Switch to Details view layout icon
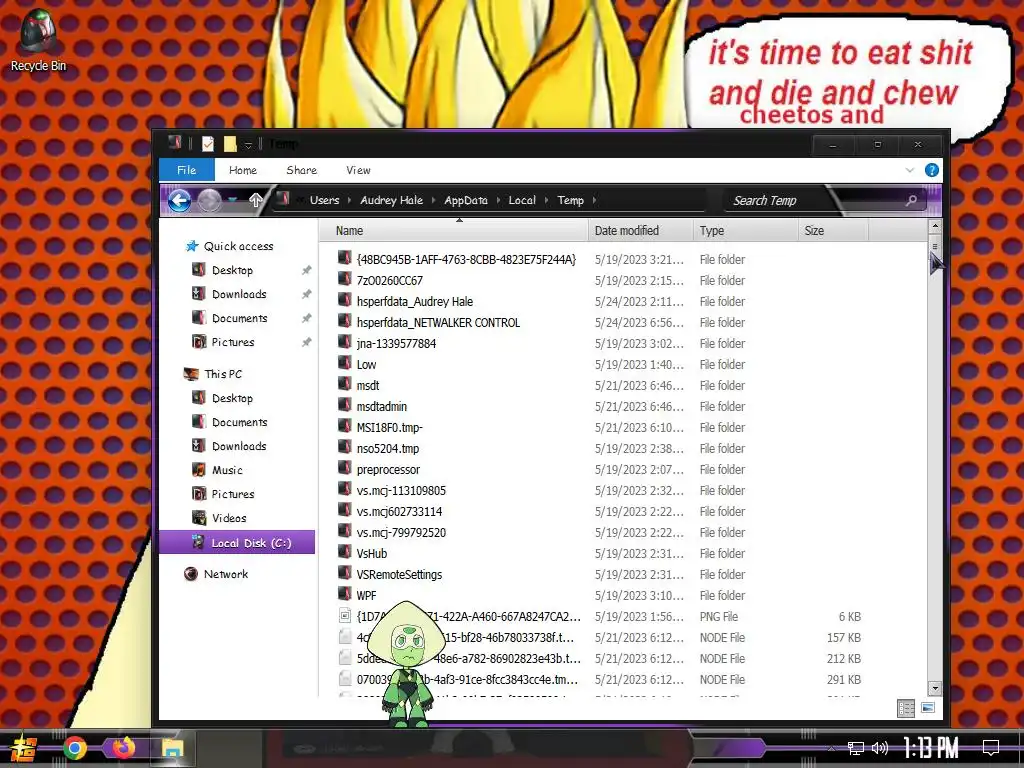Image resolution: width=1024 pixels, height=768 pixels. pos(906,709)
